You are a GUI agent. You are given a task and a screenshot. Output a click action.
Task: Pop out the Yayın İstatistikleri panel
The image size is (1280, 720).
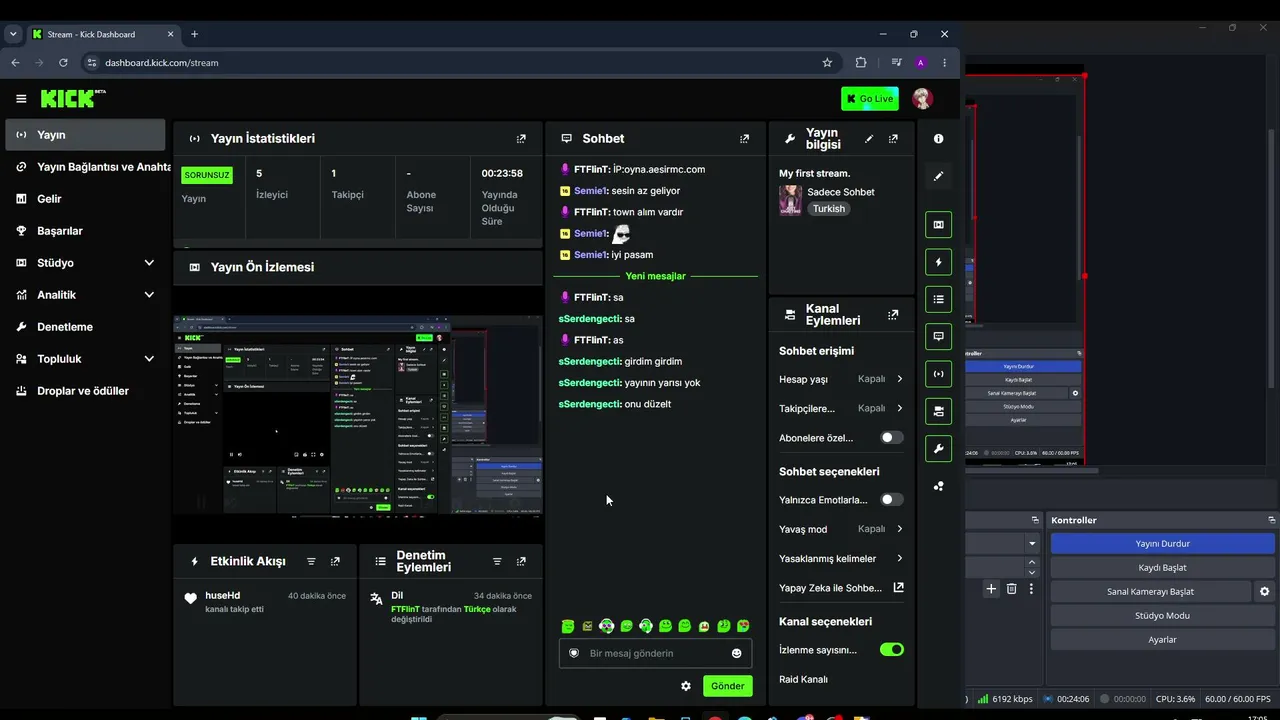point(521,139)
